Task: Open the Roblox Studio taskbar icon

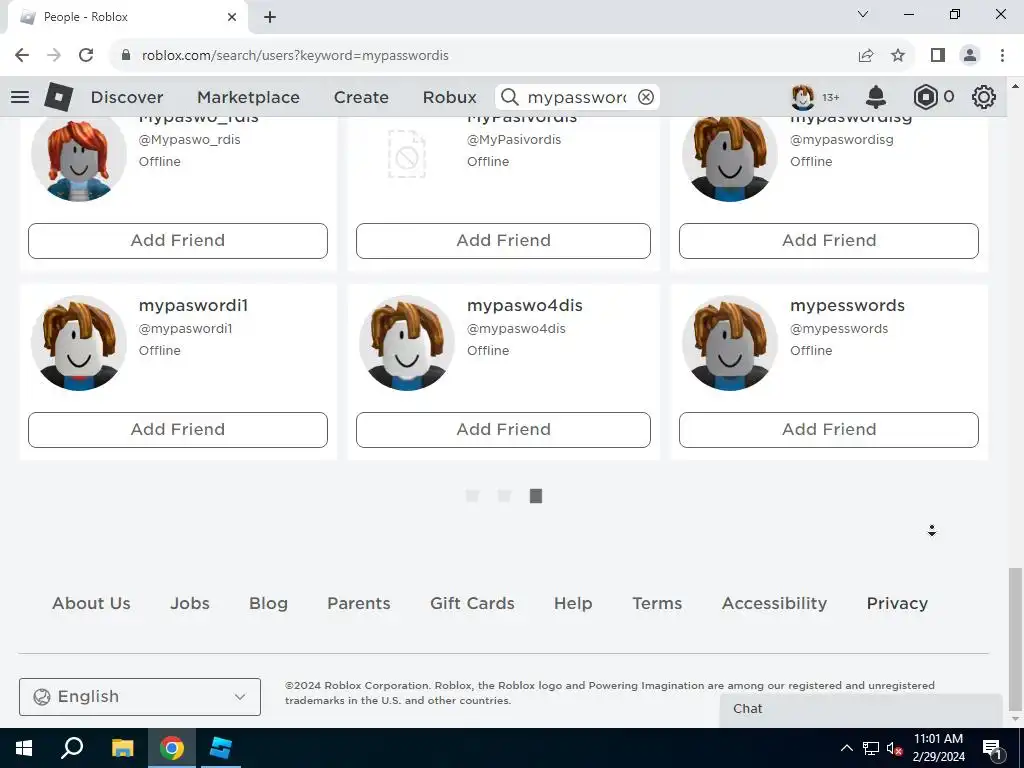Action: point(221,748)
